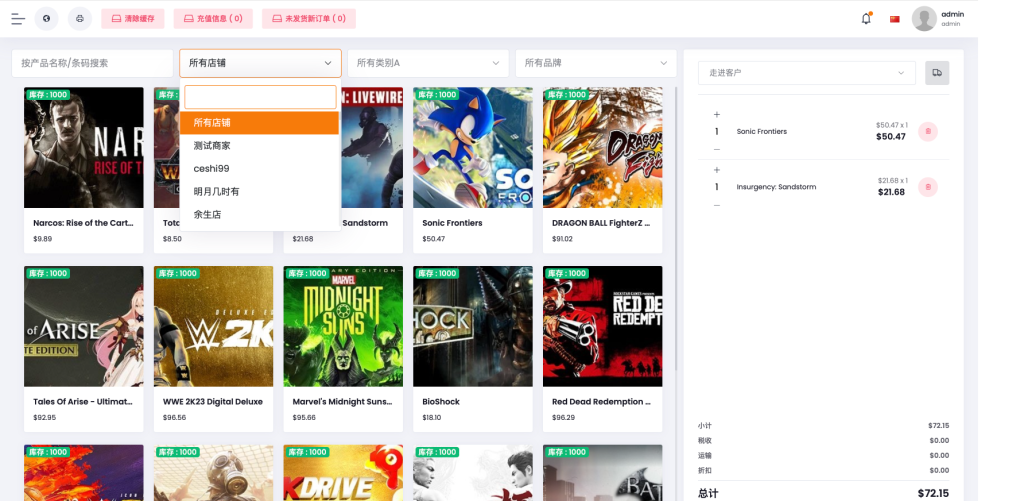Image resolution: width=1024 pixels, height=501 pixels.
Task: Select 测试商家 shop option
Action: [x=259, y=146]
